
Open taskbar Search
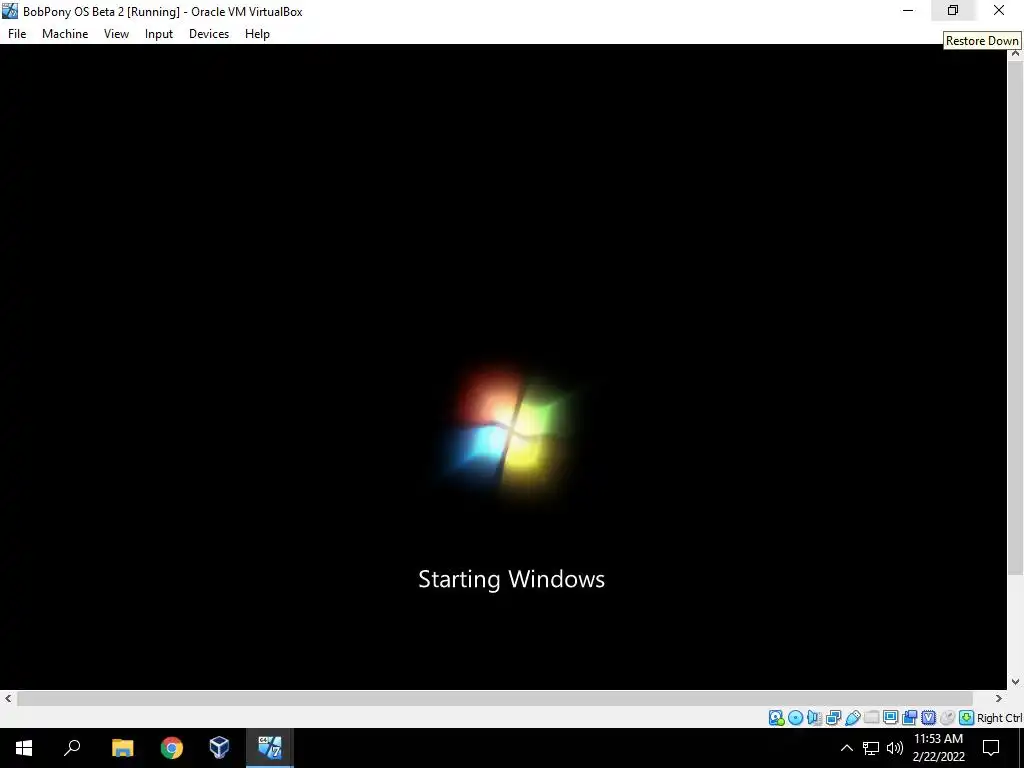tap(72, 748)
